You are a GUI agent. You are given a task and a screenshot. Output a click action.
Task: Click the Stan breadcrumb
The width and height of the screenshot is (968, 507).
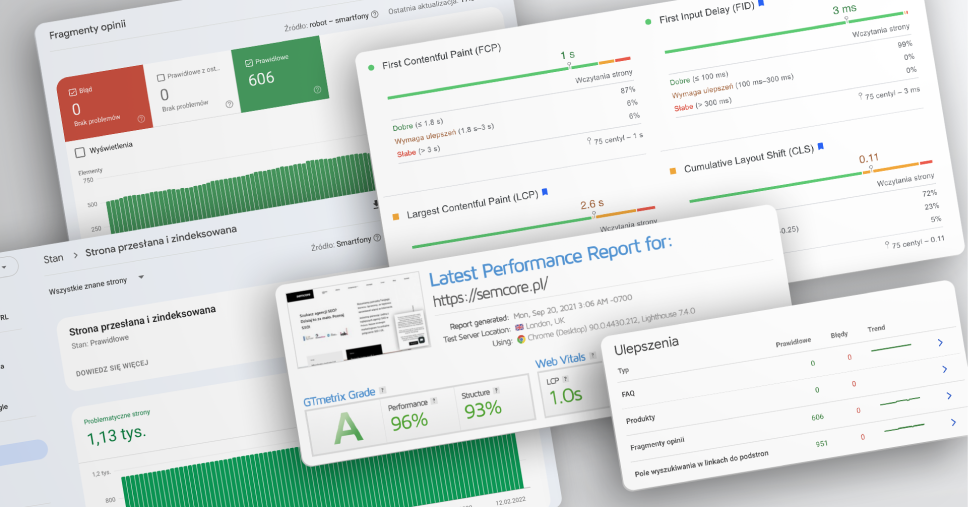(x=53, y=259)
